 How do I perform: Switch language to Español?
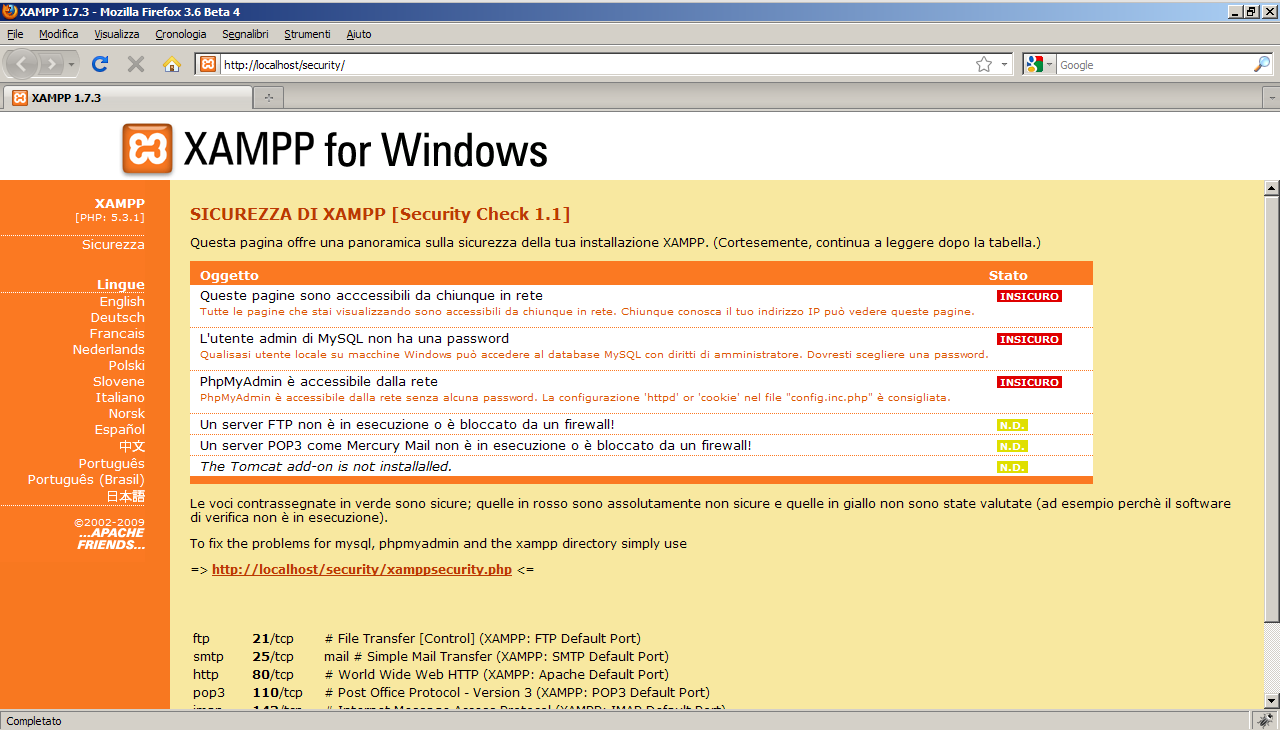pos(120,429)
